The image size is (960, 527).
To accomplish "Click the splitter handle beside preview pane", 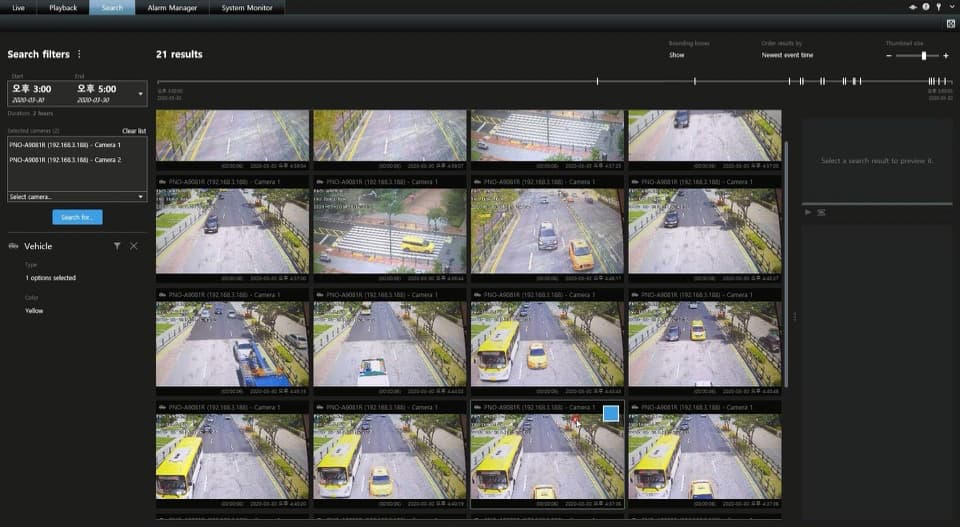I will (x=795, y=316).
